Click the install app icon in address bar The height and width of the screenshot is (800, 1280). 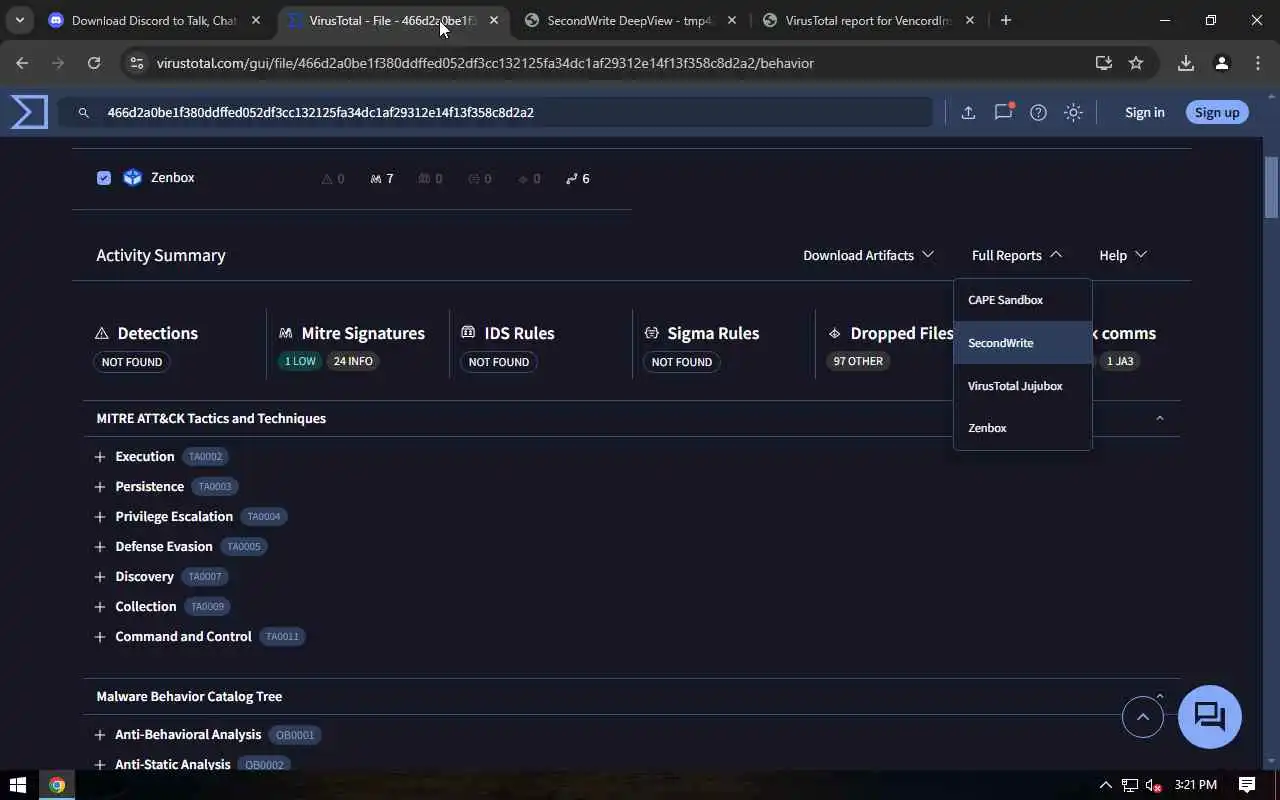click(x=1104, y=63)
